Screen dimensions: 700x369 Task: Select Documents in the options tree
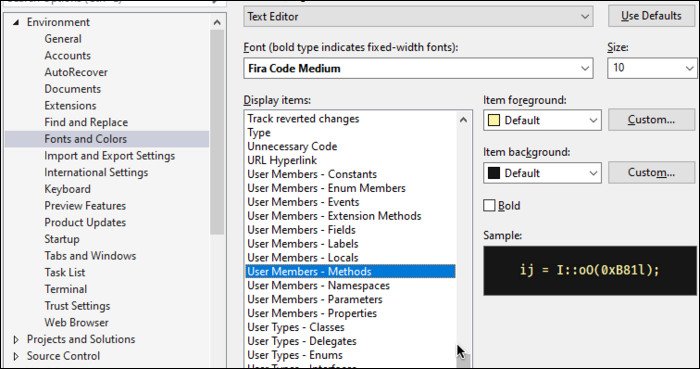pyautogui.click(x=72, y=89)
